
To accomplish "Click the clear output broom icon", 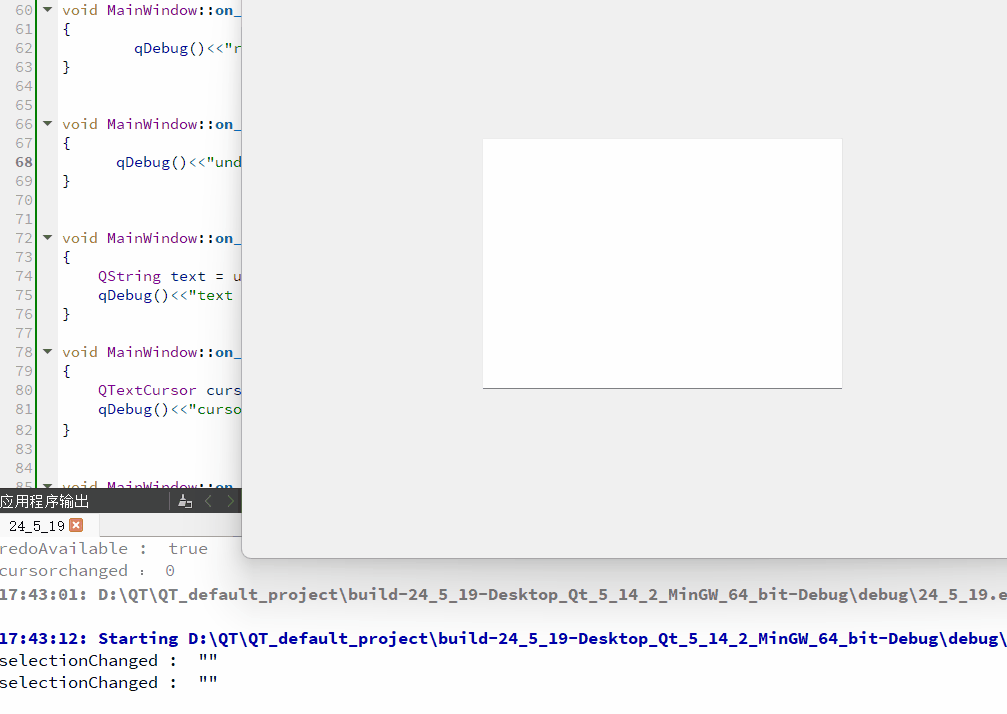I will pyautogui.click(x=185, y=501).
